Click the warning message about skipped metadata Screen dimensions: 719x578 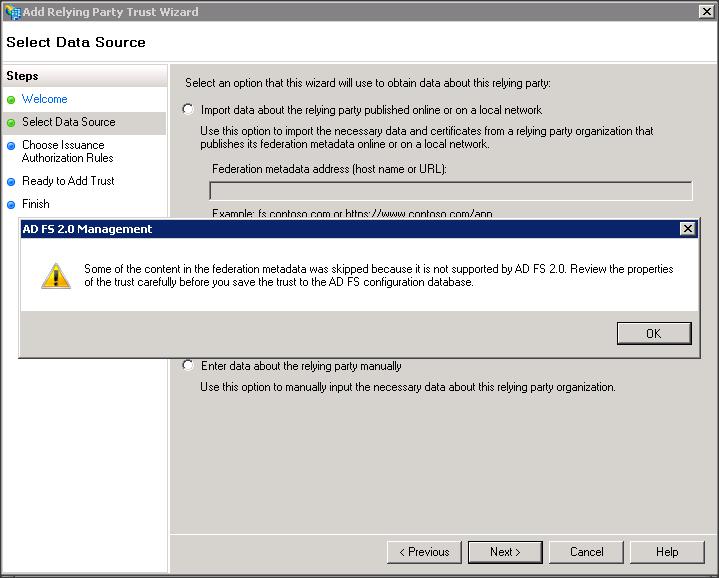click(379, 275)
